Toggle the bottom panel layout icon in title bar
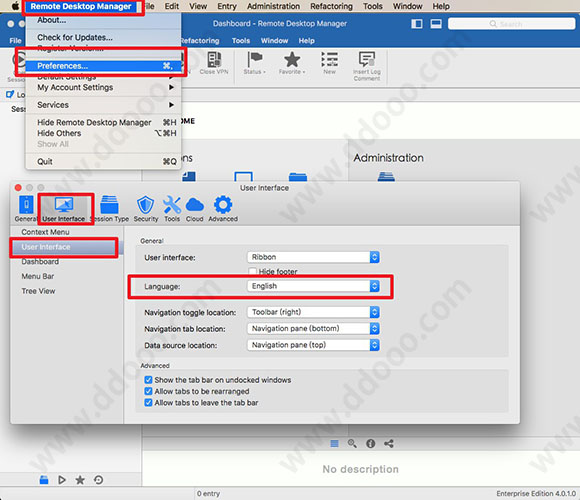580x500 pixels. click(x=436, y=24)
